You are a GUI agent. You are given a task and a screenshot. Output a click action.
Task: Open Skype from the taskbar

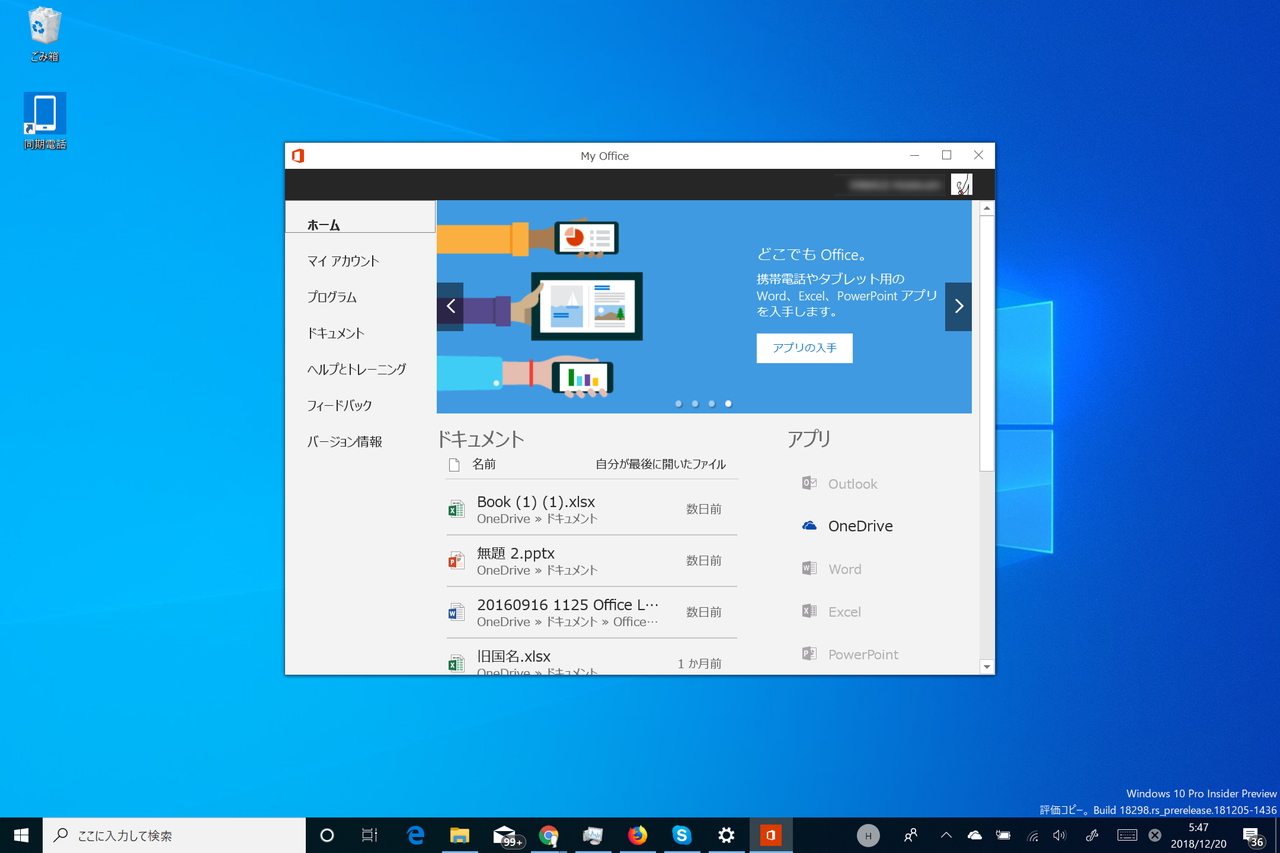(682, 835)
